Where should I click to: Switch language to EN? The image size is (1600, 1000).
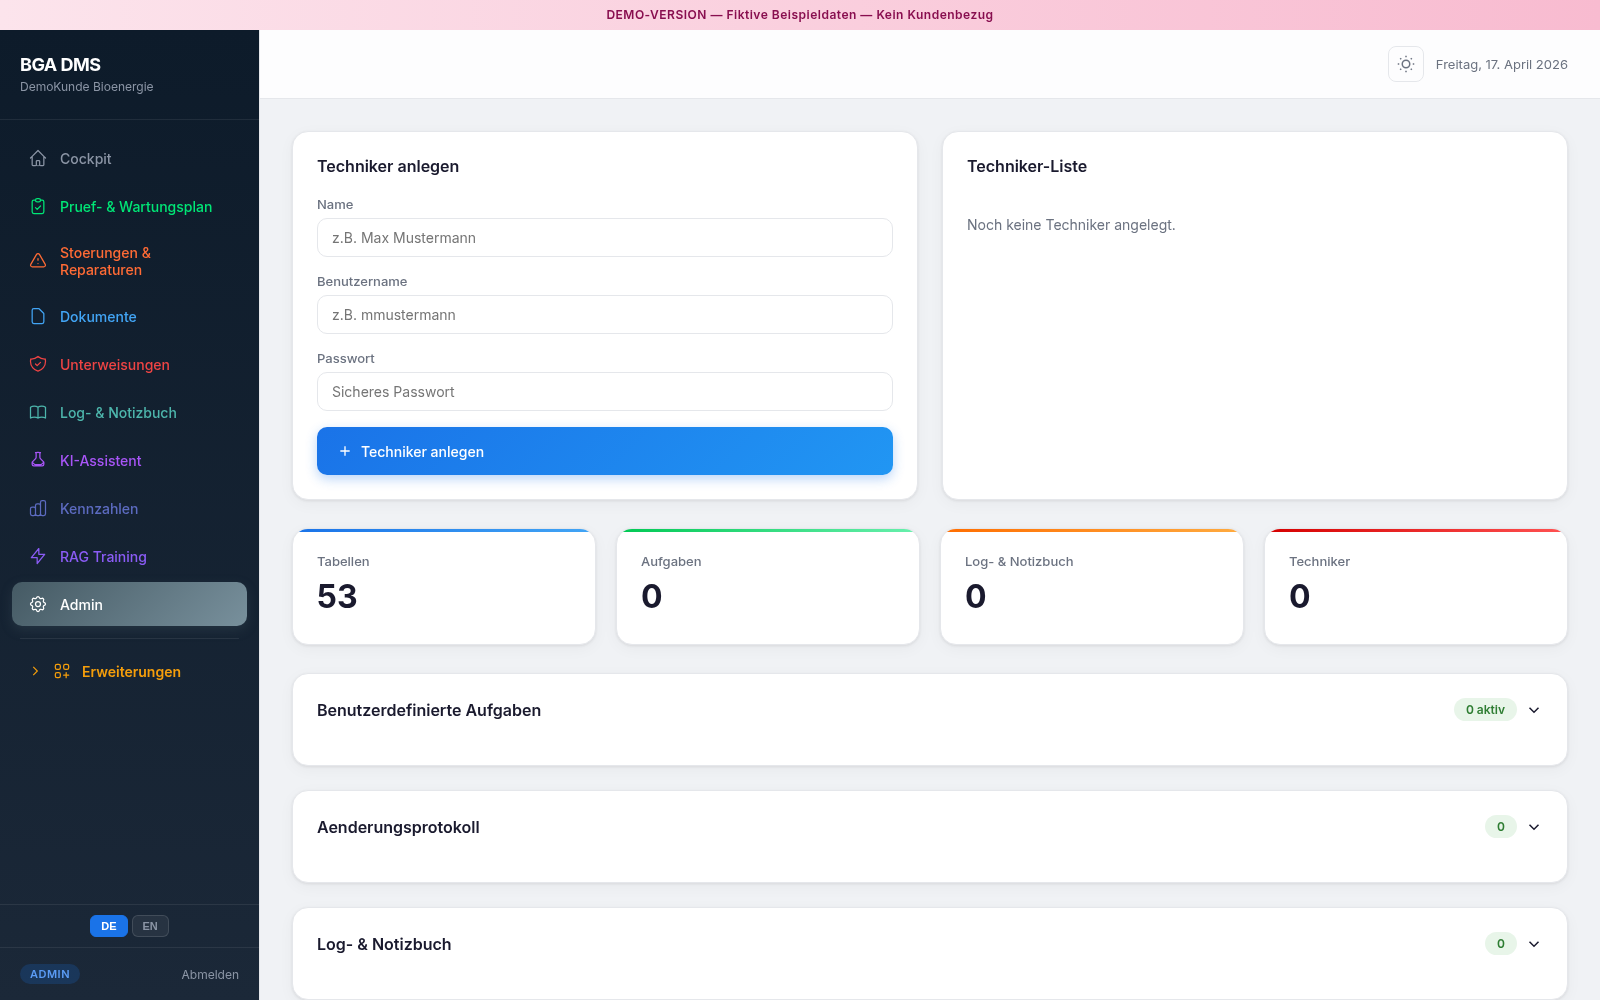tap(150, 926)
